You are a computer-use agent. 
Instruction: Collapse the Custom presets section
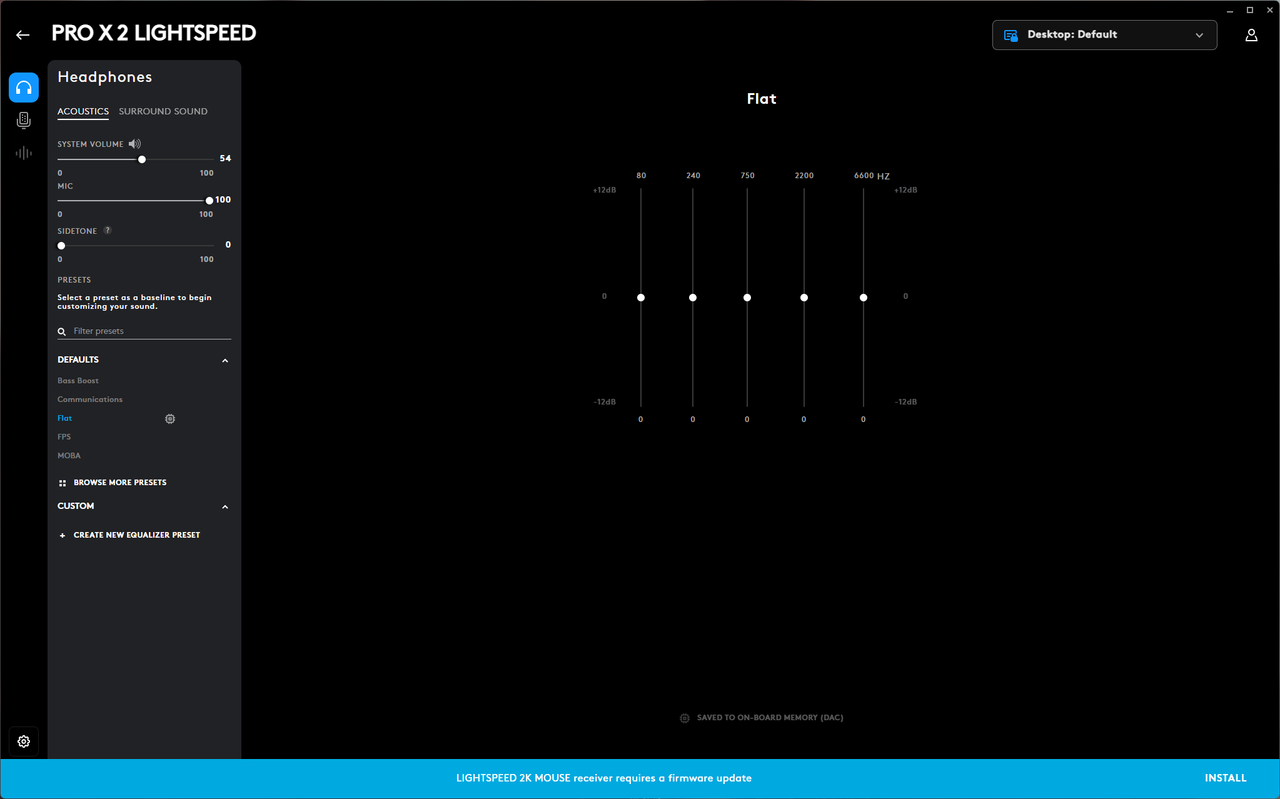225,507
